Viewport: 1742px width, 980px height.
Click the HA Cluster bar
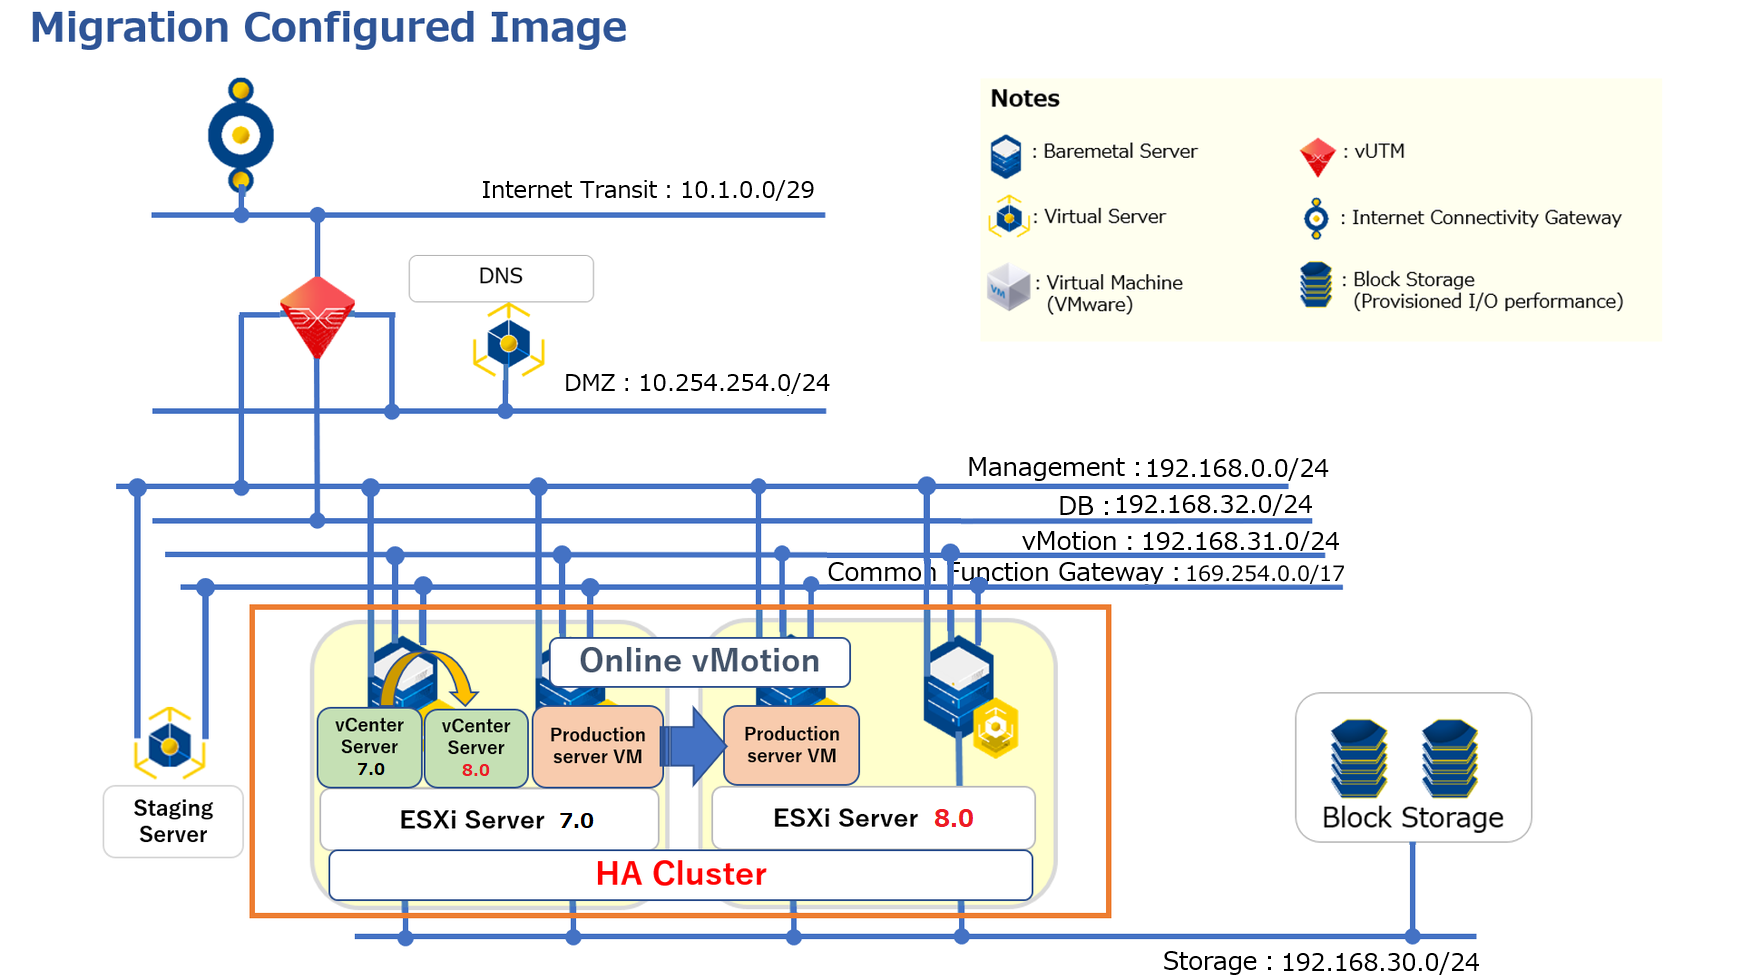click(681, 875)
